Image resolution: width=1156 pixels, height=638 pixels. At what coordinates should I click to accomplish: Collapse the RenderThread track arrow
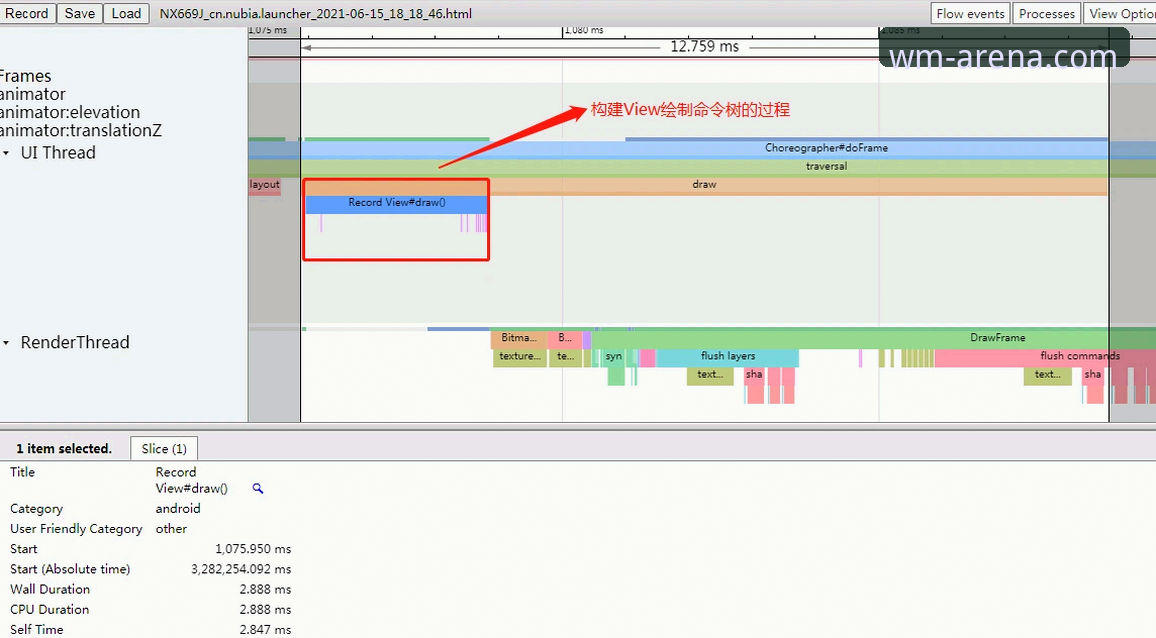click(6, 343)
